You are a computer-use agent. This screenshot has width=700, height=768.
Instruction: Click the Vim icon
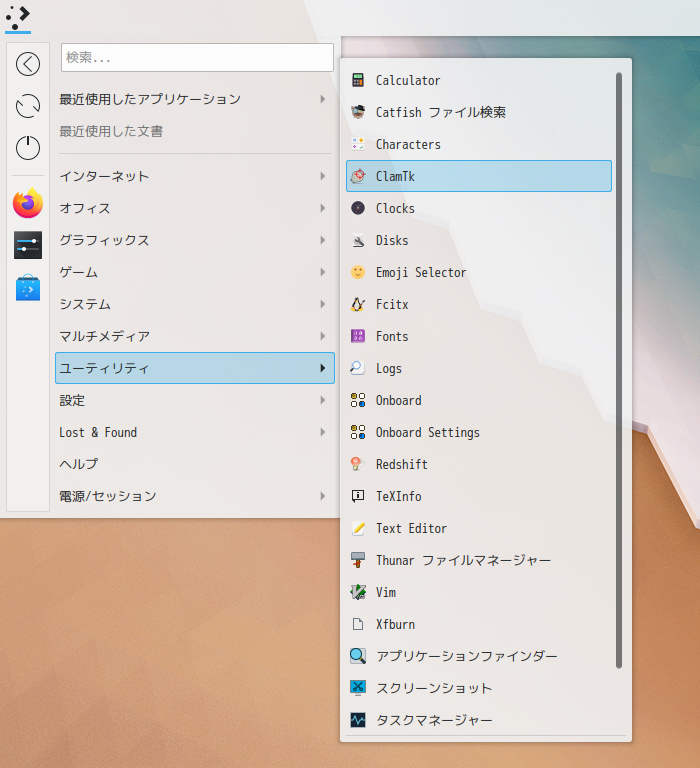coord(358,592)
